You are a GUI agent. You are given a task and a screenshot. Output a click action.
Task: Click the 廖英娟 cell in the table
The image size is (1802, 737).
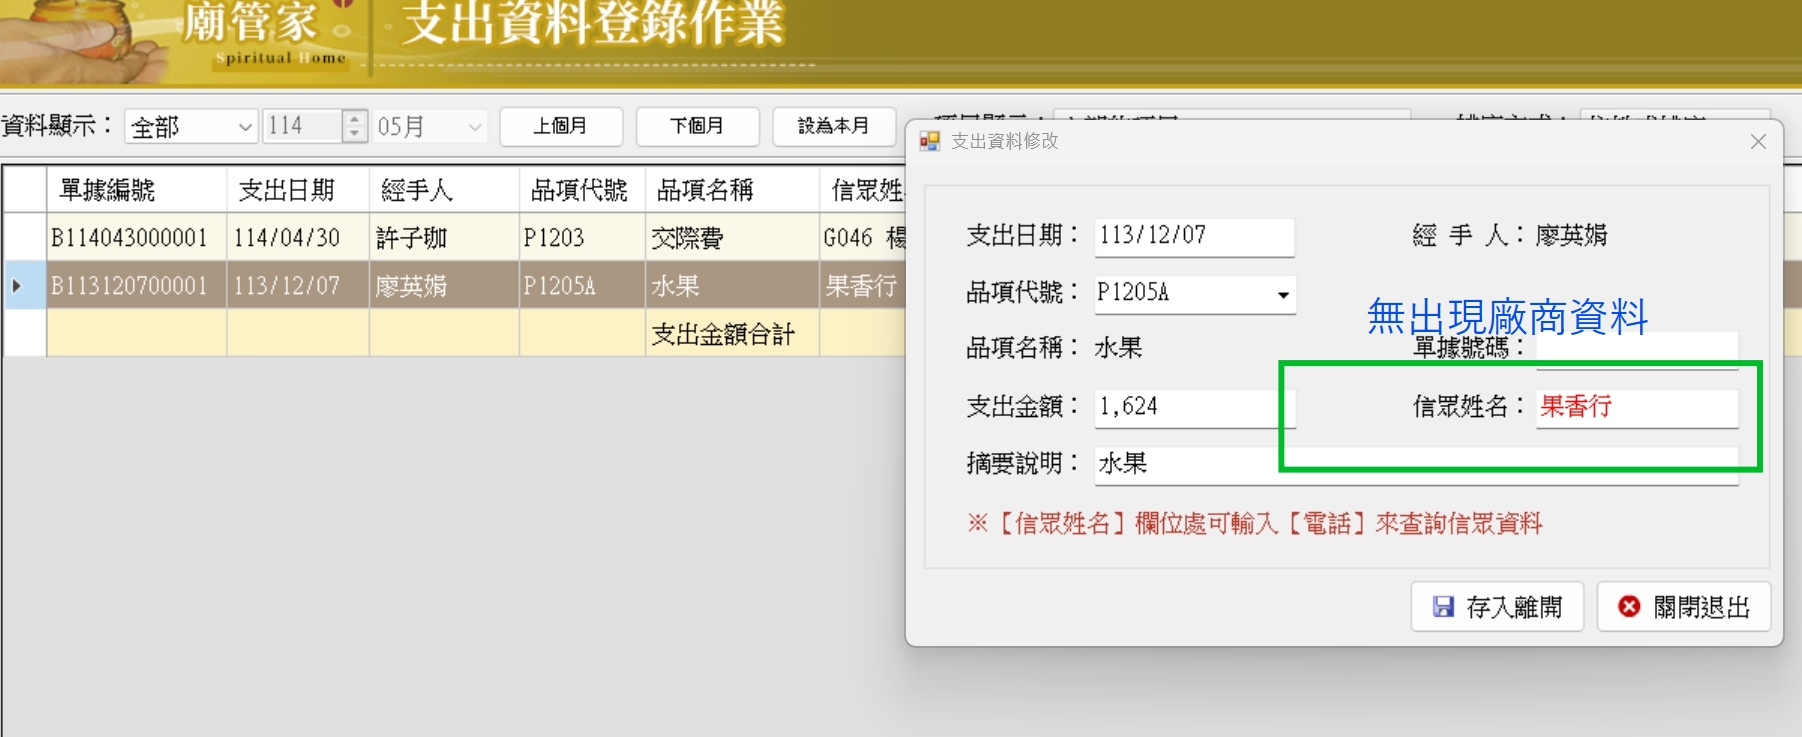click(x=444, y=286)
